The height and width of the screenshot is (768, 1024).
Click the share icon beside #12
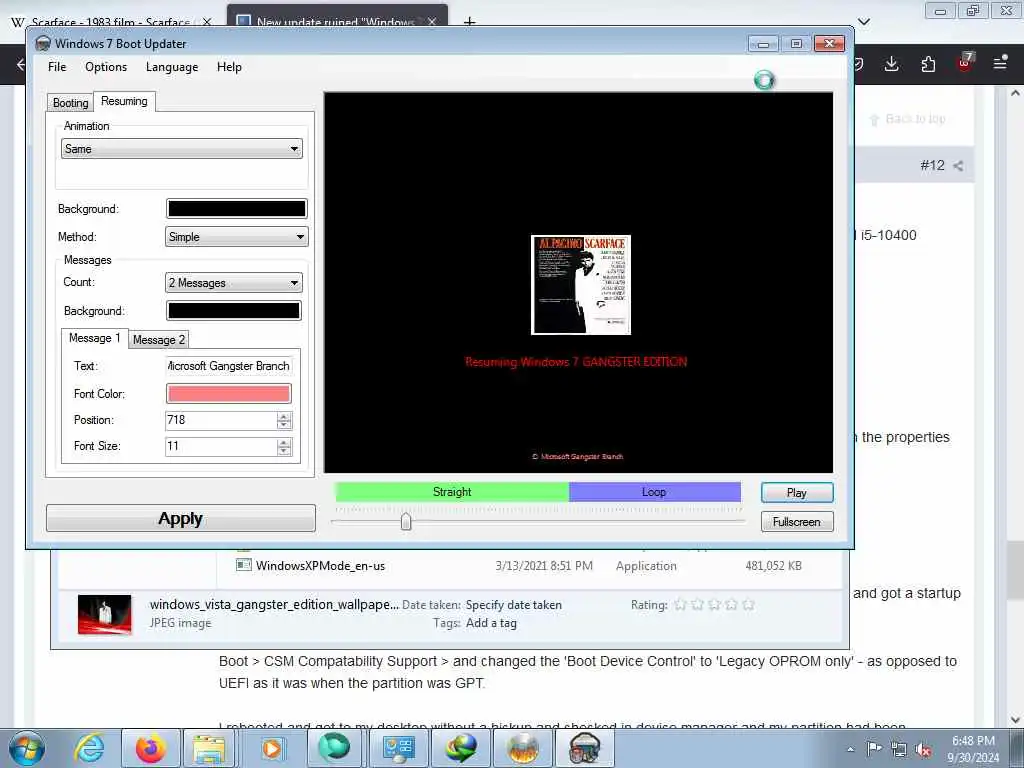pos(958,166)
